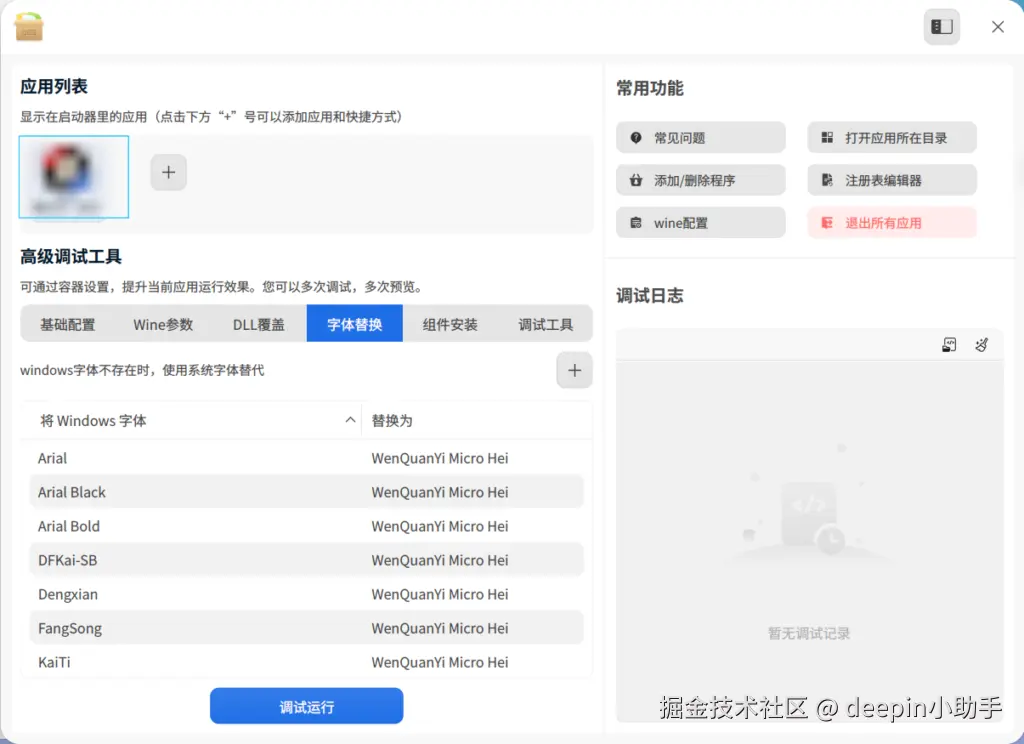Sort by 将 Windows 字体 column arrow
The width and height of the screenshot is (1024, 744).
(350, 420)
